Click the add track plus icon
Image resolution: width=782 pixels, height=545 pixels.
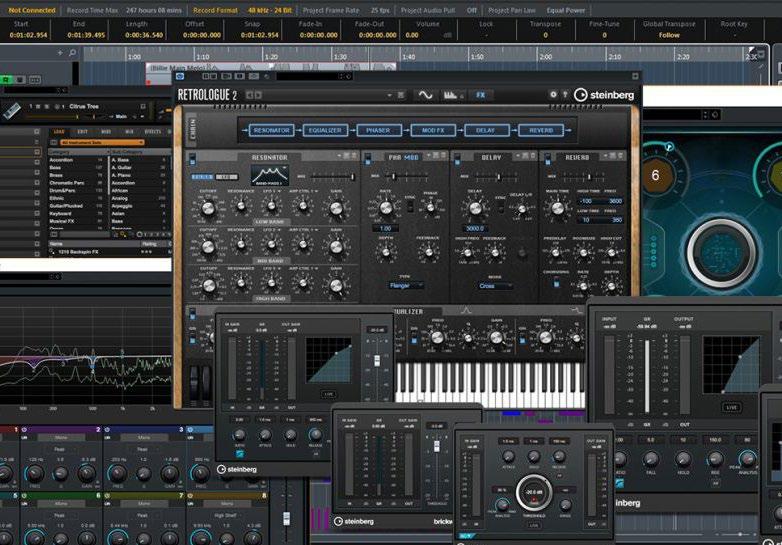pos(60,52)
